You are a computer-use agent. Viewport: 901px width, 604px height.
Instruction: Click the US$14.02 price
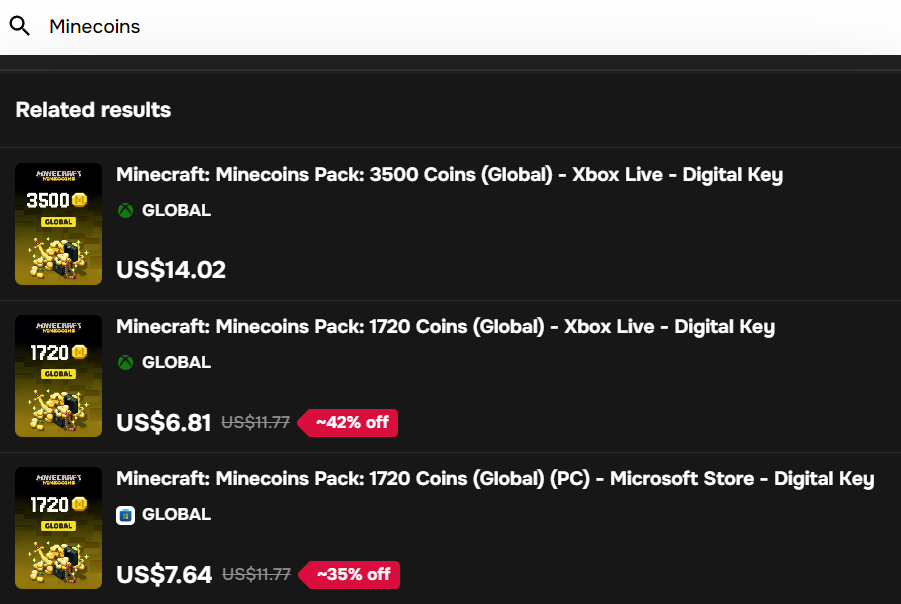(x=171, y=270)
